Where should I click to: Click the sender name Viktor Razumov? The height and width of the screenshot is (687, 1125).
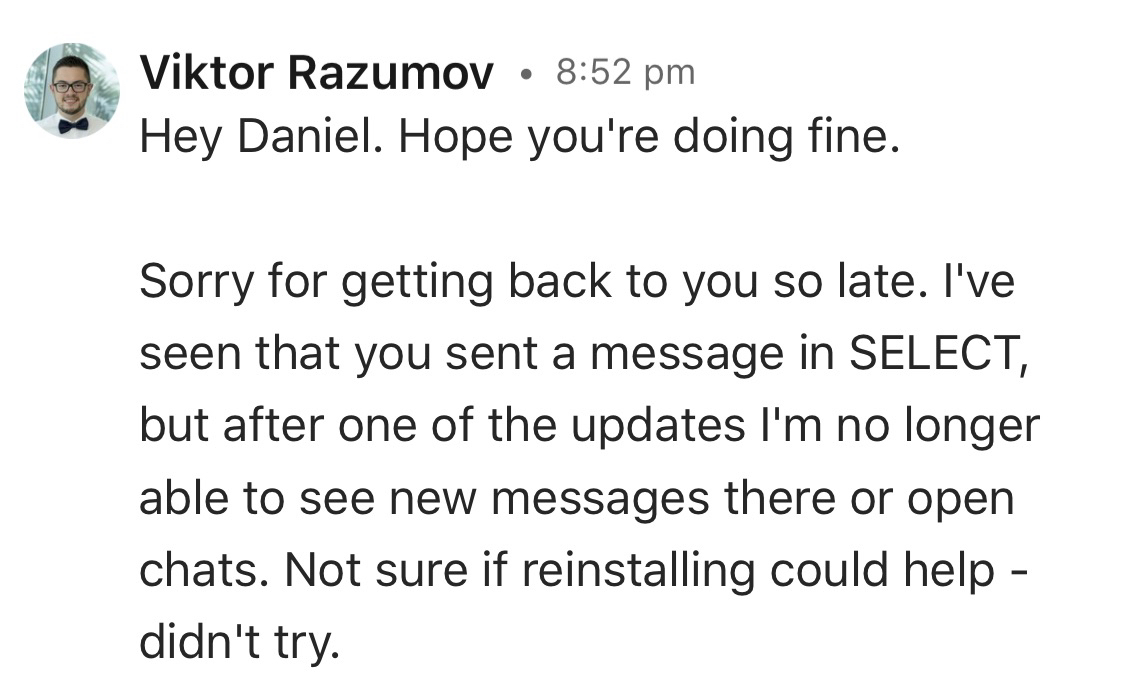(316, 73)
